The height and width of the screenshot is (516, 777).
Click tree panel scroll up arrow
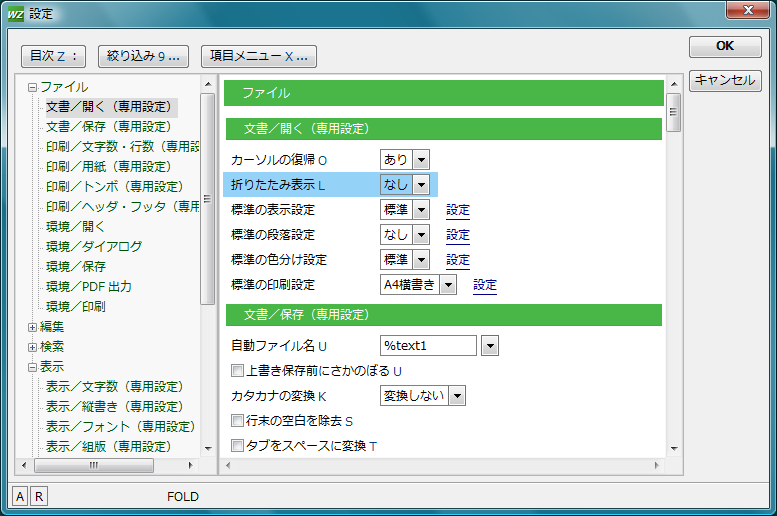point(208,84)
